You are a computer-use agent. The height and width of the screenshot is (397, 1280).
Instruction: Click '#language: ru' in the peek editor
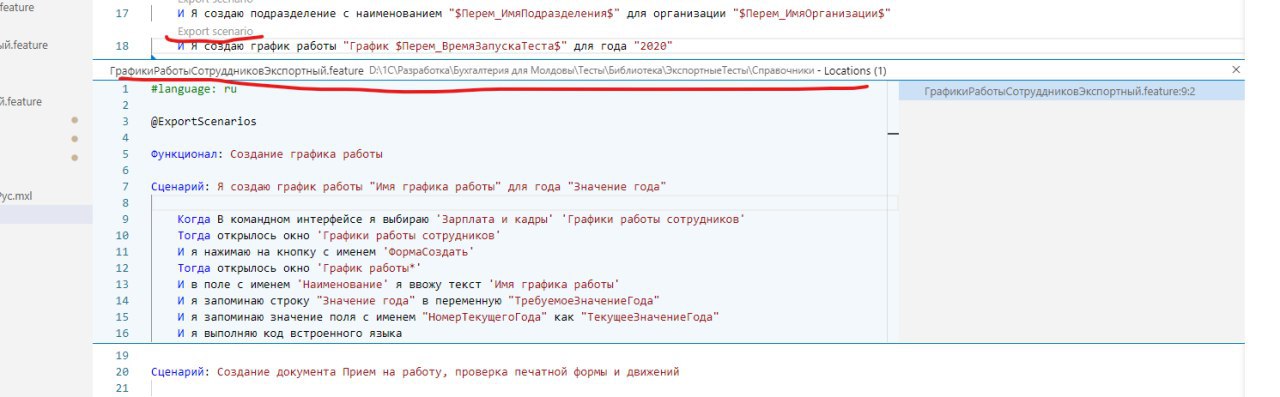pyautogui.click(x=193, y=89)
